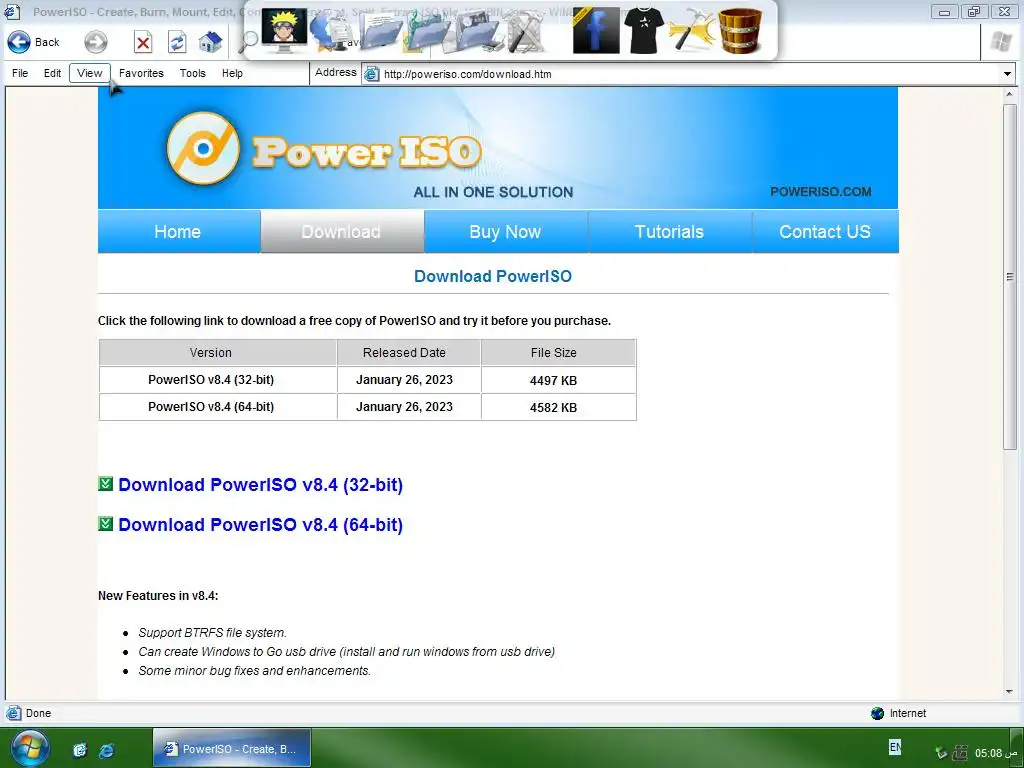This screenshot has width=1024, height=768.
Task: Click the "Done" status bar text
Action: tap(38, 713)
